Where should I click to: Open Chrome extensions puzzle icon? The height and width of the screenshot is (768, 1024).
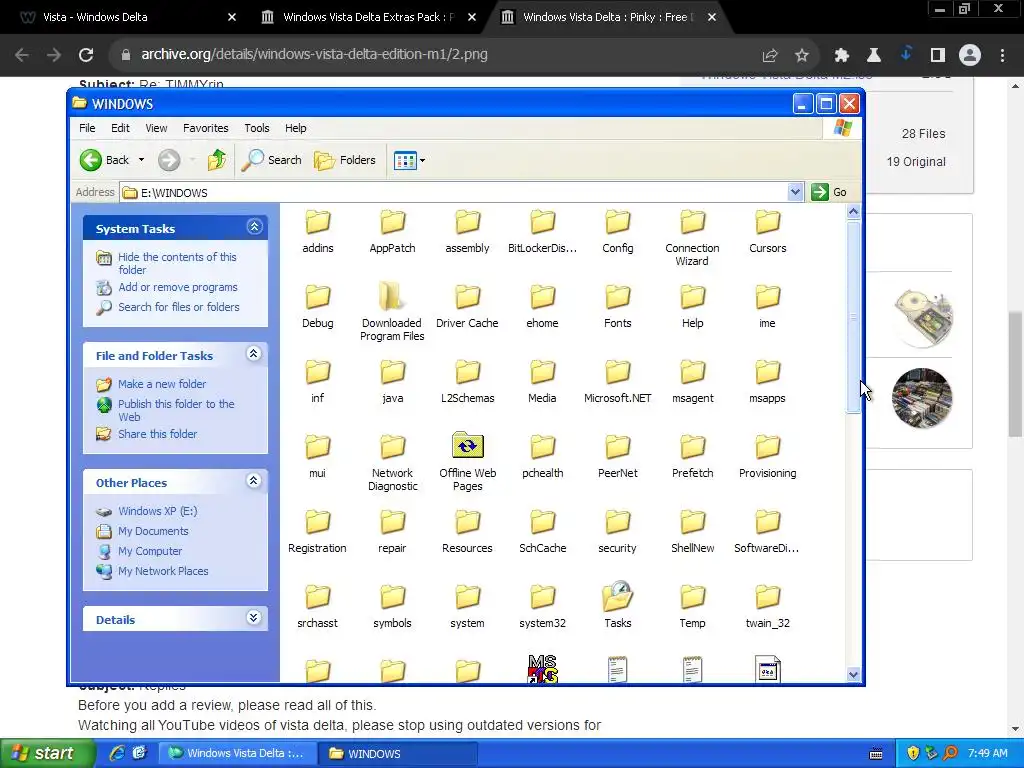pyautogui.click(x=841, y=55)
